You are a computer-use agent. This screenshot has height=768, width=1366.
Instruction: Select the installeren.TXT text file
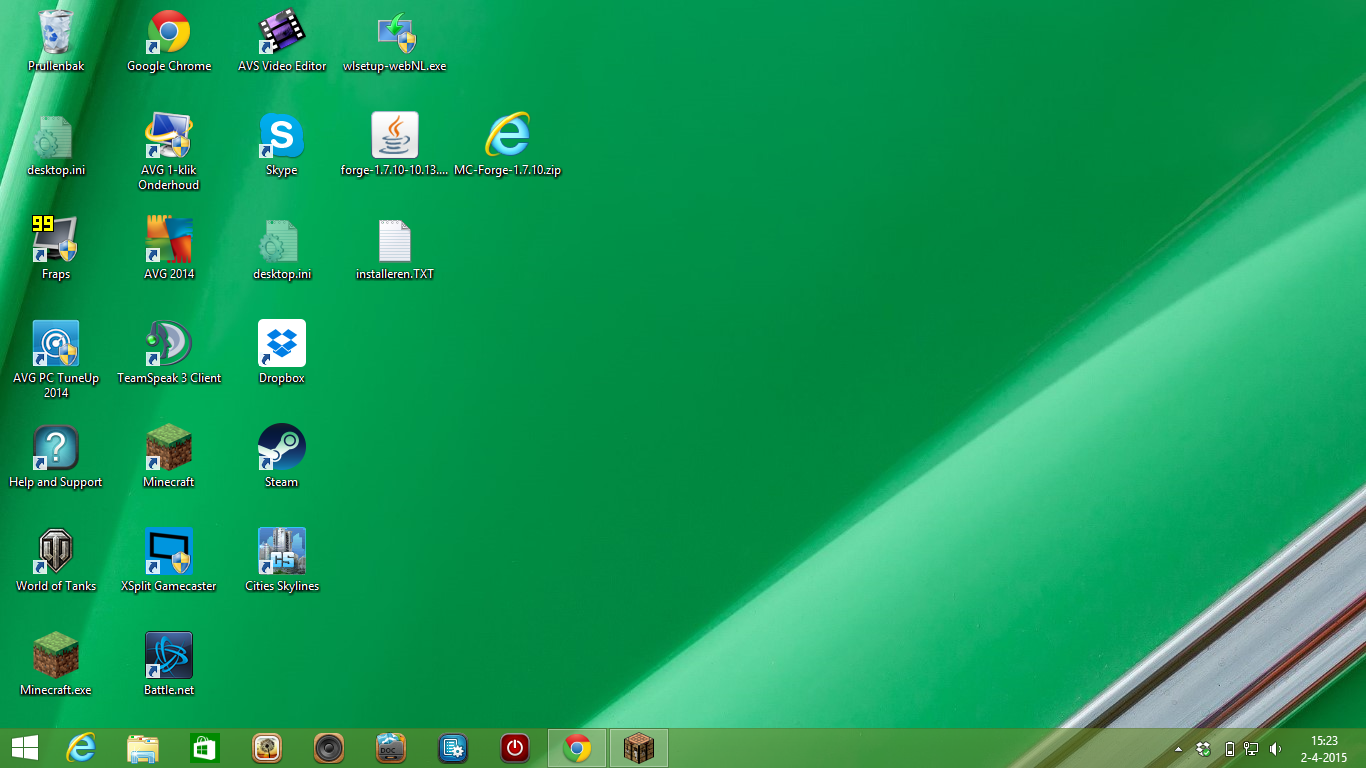click(395, 249)
